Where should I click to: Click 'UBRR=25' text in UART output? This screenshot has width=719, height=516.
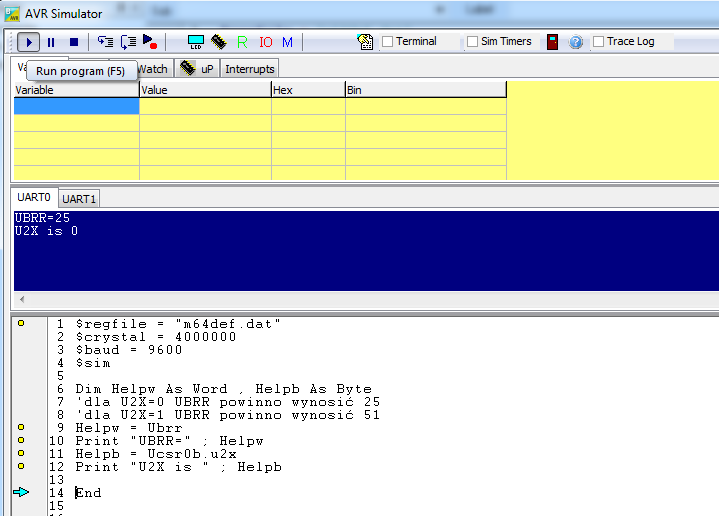[x=42, y=218]
